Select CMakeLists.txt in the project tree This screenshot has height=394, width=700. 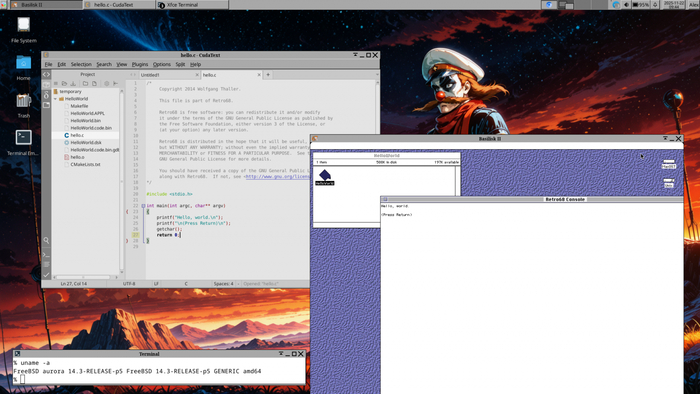[x=85, y=164]
